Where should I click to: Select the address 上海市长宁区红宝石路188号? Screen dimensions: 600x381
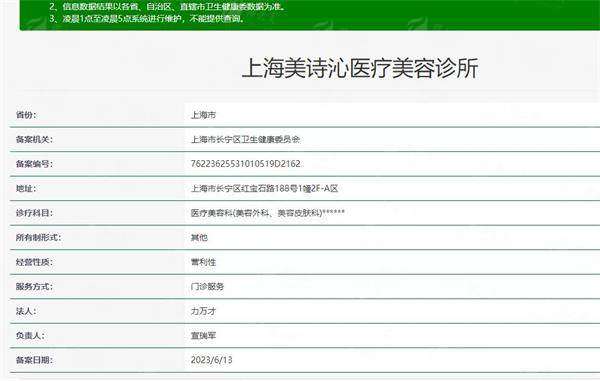tap(244, 189)
